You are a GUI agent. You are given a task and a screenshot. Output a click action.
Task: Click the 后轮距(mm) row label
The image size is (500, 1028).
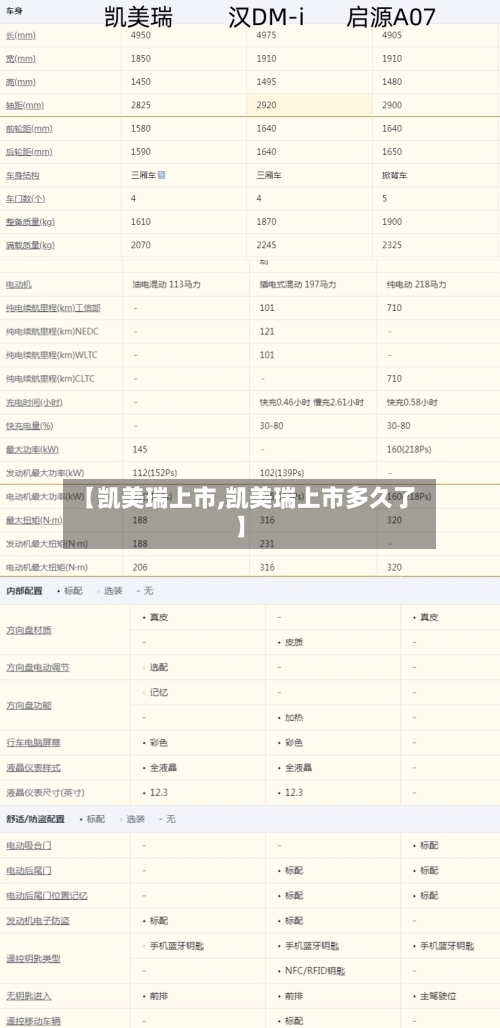coord(29,152)
